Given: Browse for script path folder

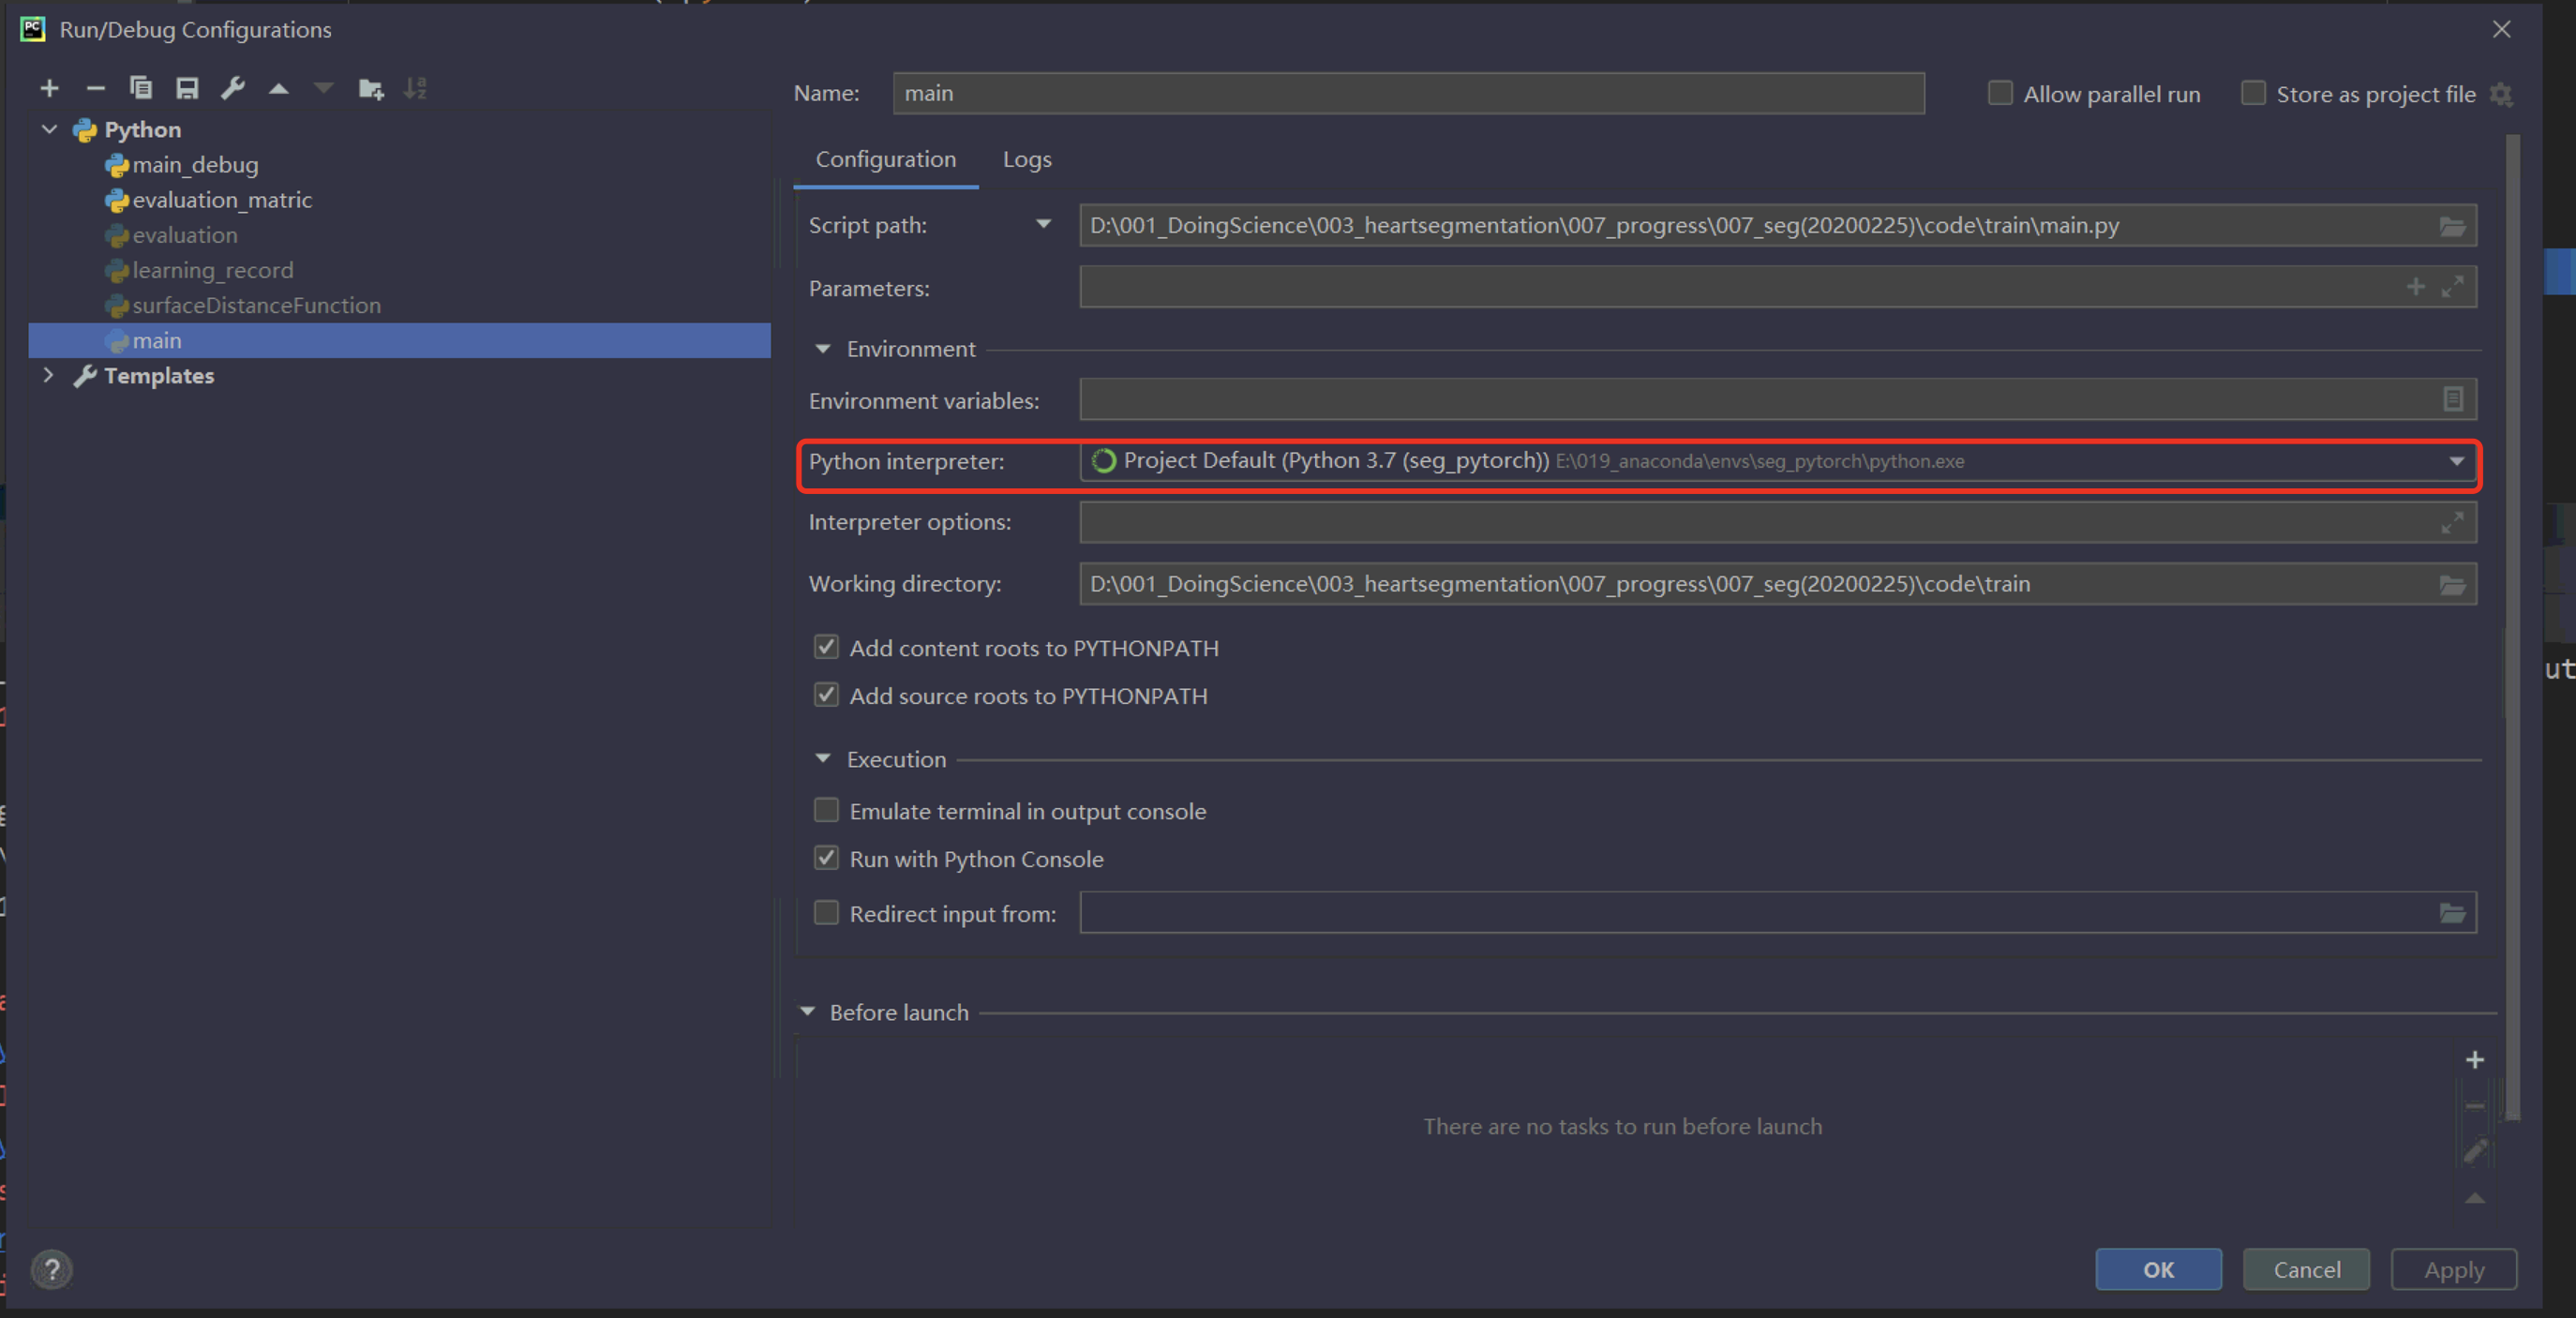Looking at the screenshot, I should (x=2452, y=227).
